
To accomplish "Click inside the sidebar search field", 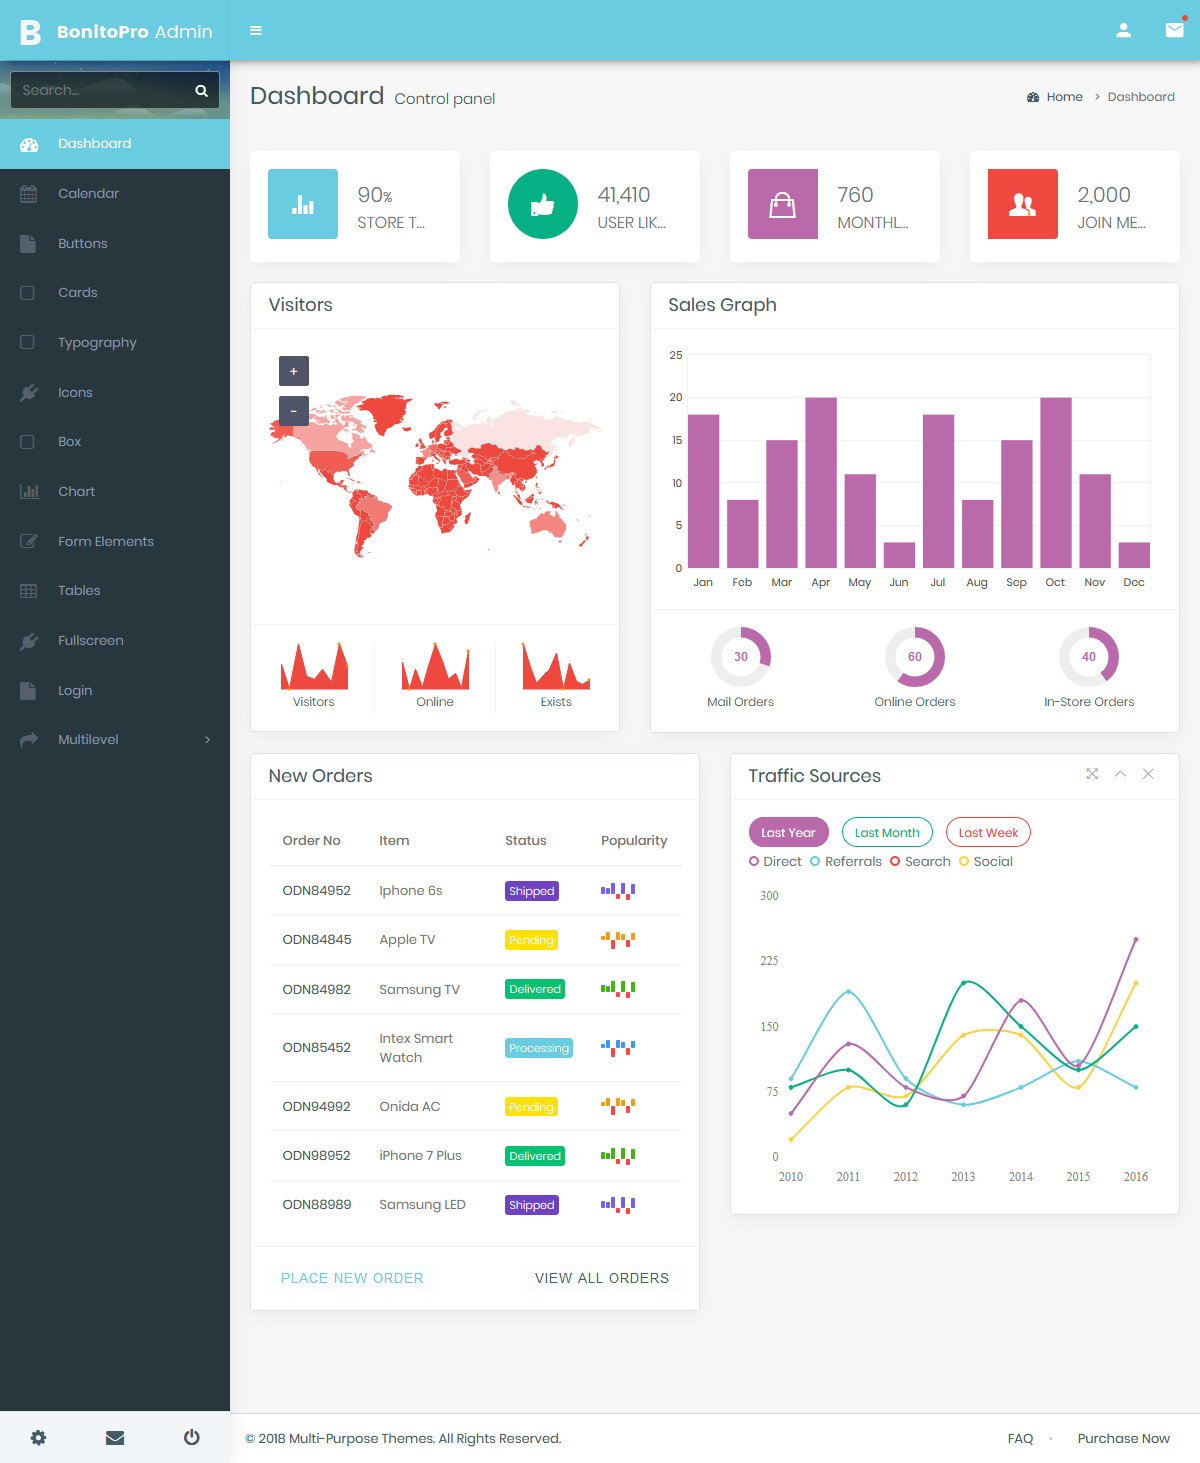I will click(100, 90).
